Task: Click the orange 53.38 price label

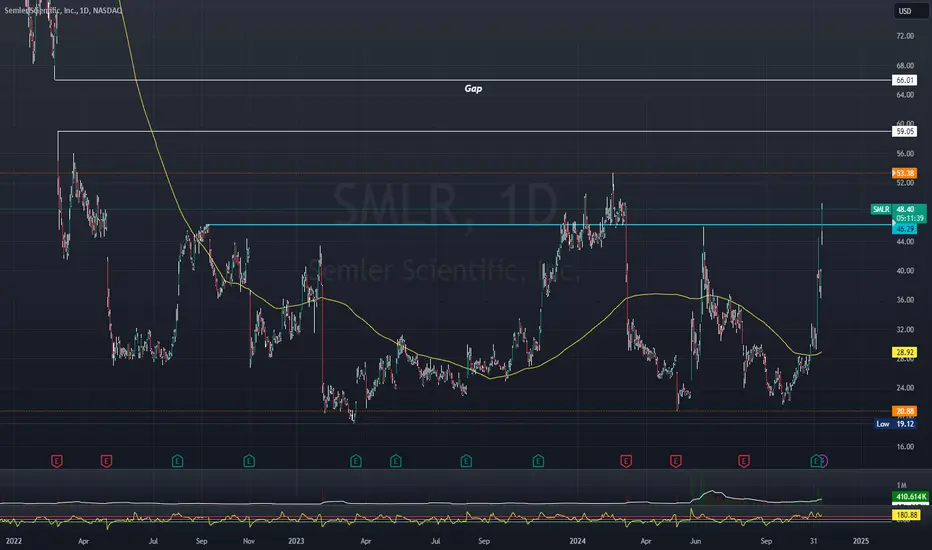Action: click(904, 173)
